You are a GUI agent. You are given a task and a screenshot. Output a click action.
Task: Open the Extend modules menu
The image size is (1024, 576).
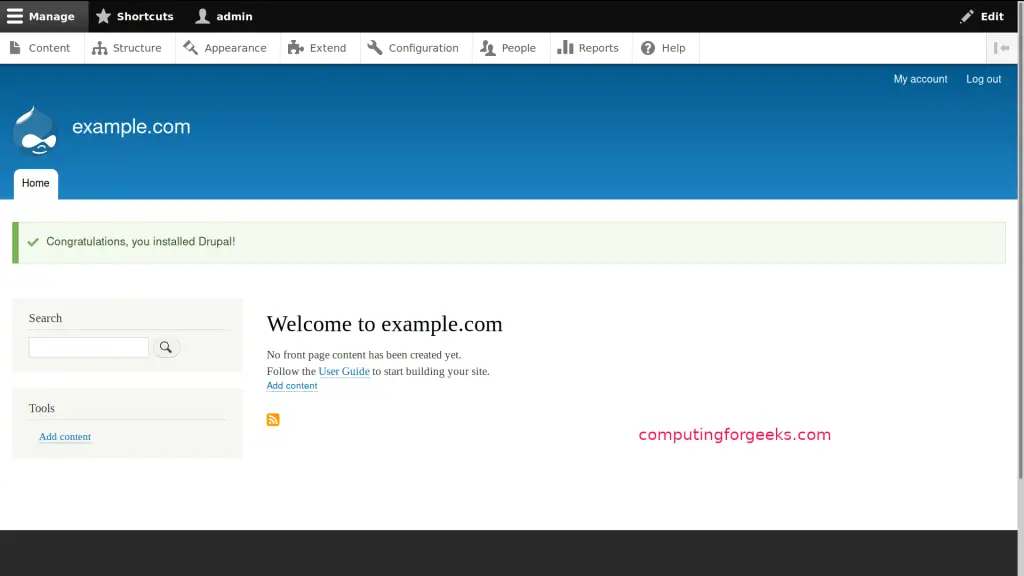click(x=318, y=48)
